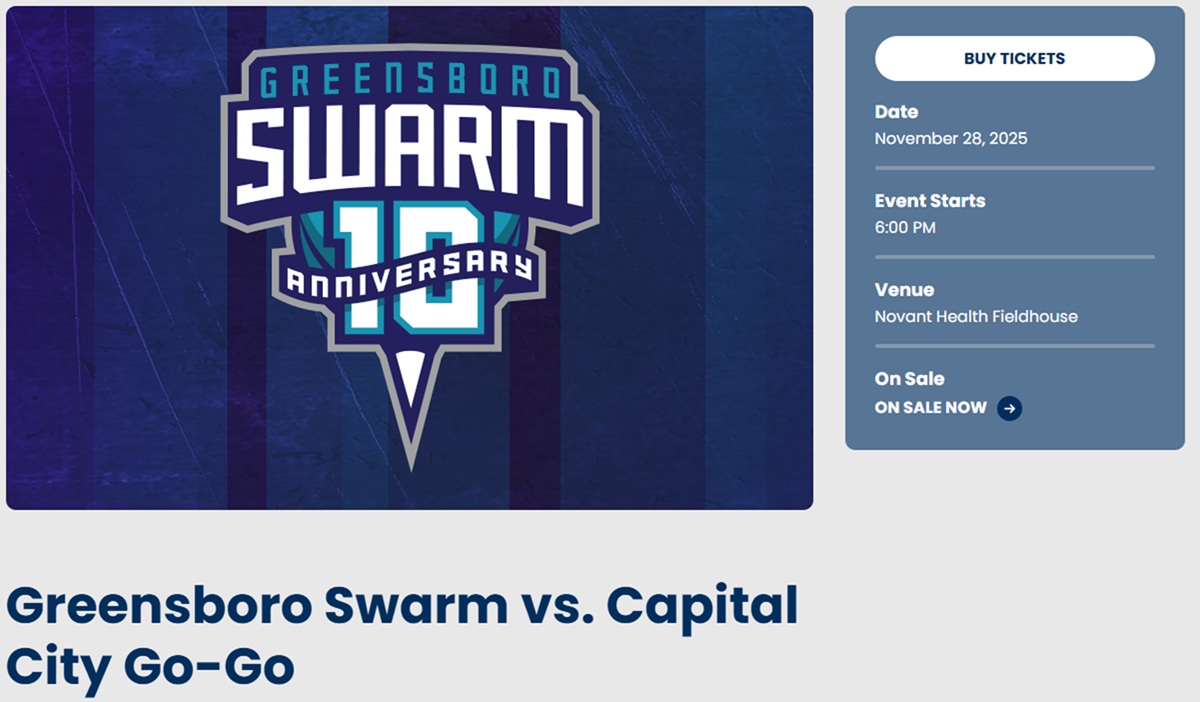Click the City Go-Go heading line
Image resolution: width=1200 pixels, height=702 pixels.
(150, 666)
